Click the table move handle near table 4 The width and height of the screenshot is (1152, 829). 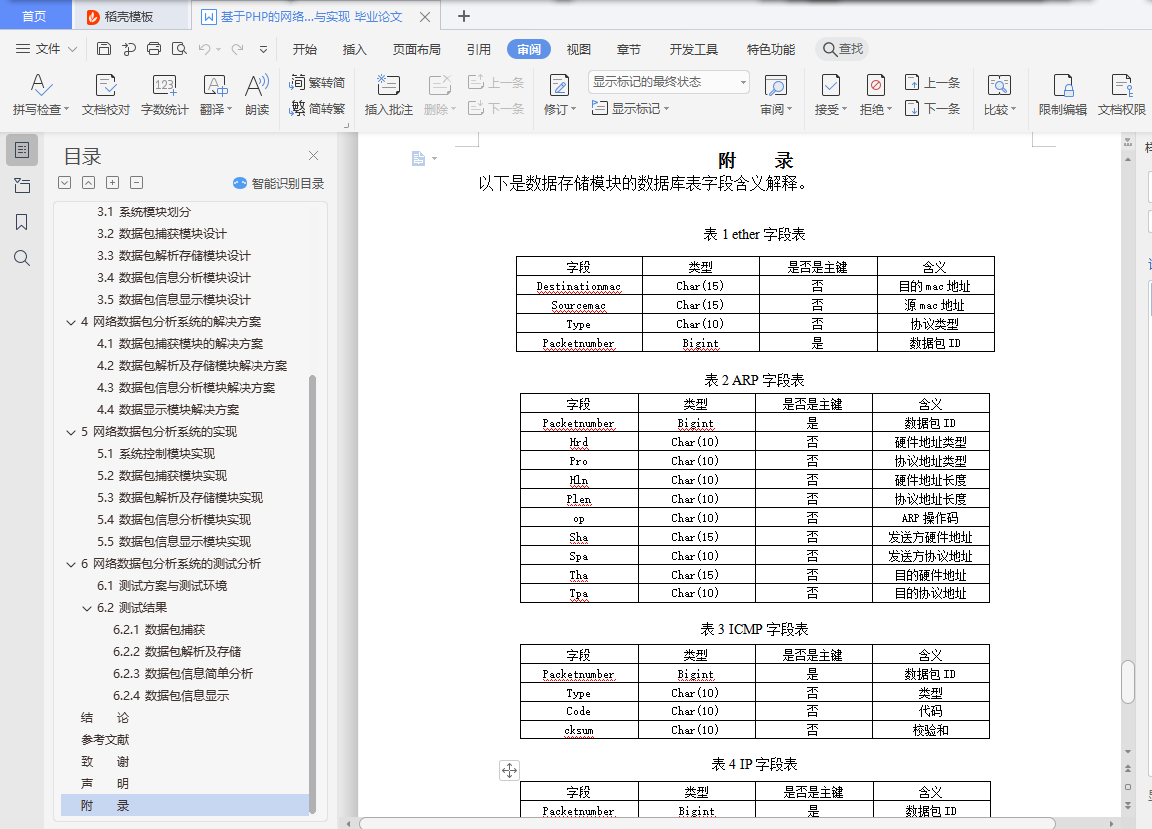tap(509, 770)
